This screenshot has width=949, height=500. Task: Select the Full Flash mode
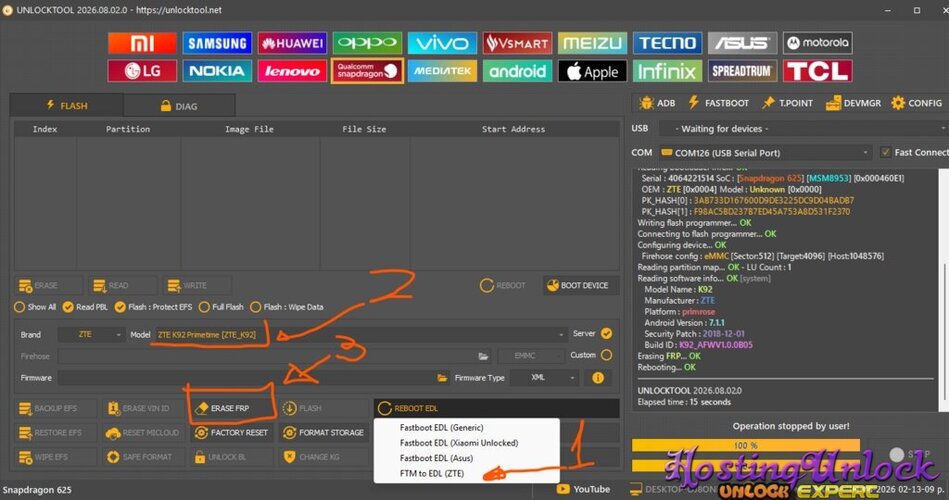221,307
